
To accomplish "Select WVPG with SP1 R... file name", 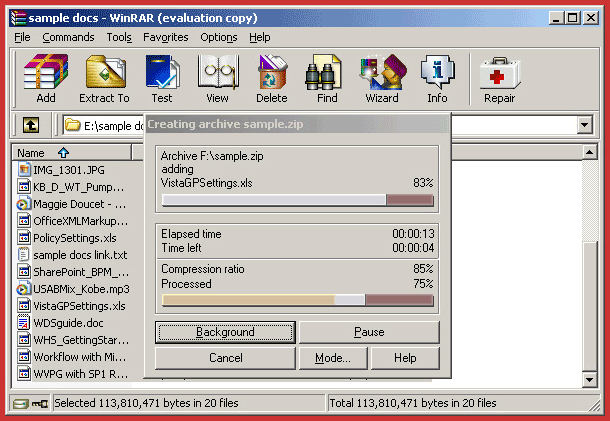I will pos(81,374).
